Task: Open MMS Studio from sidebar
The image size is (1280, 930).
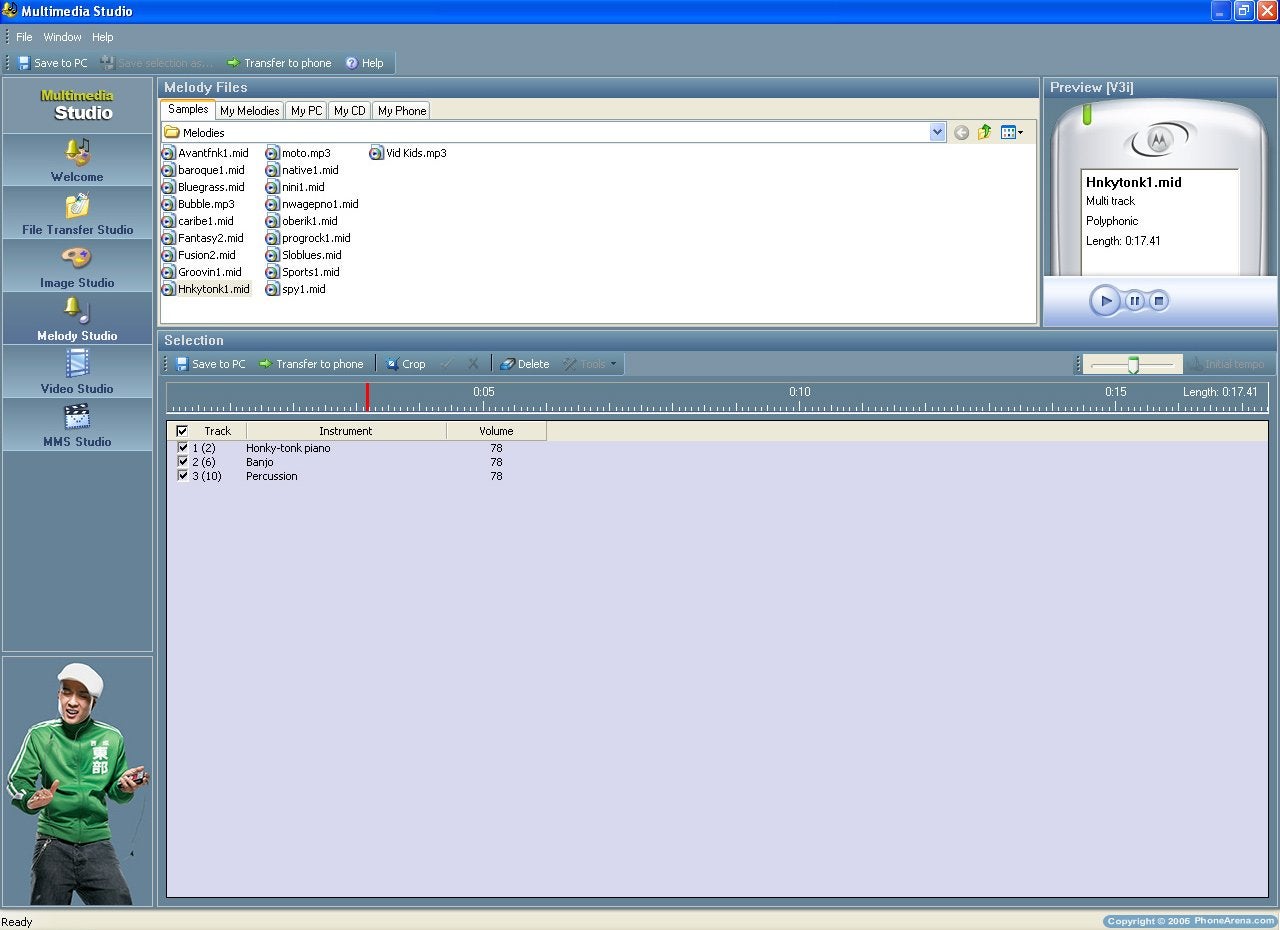Action: (77, 425)
